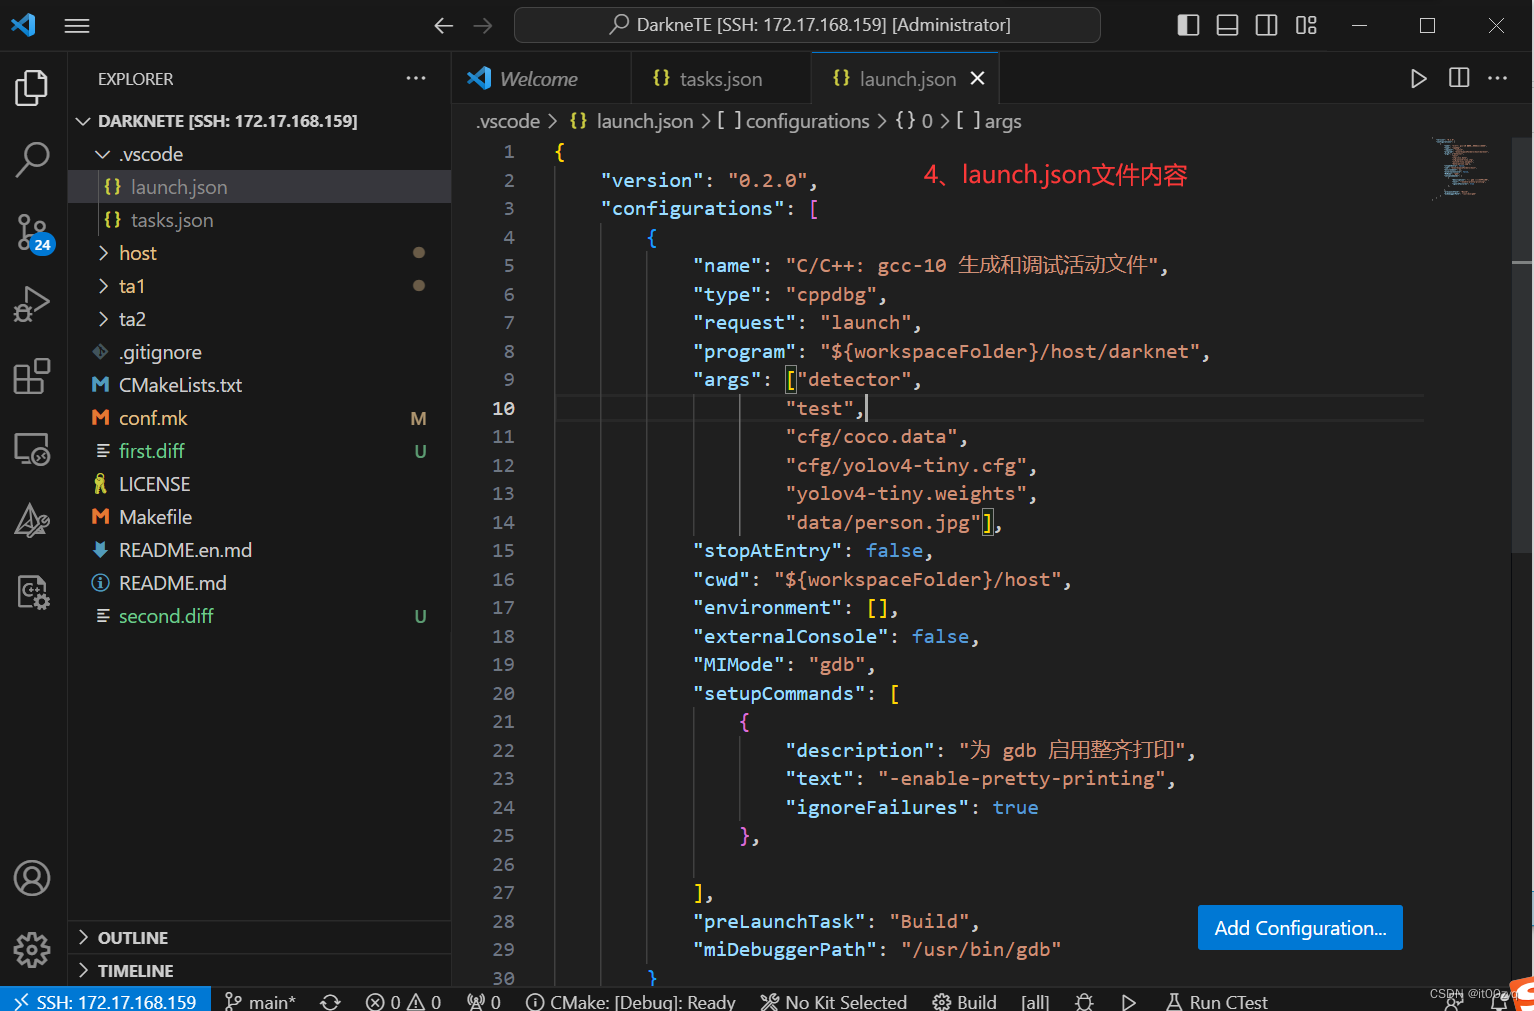Collapse the .vscode folder
The width and height of the screenshot is (1534, 1011).
[x=259, y=154]
